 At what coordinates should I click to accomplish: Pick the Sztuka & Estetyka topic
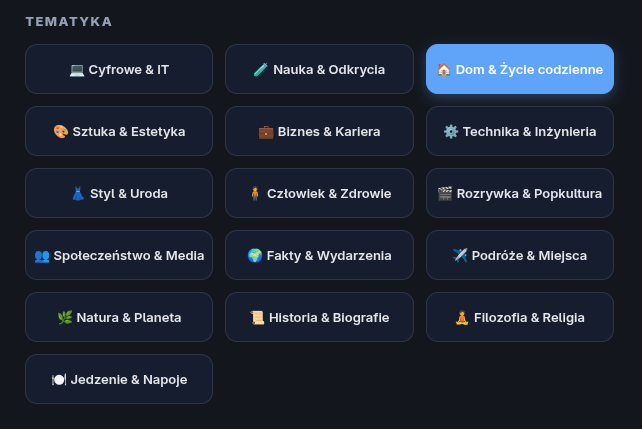119,131
